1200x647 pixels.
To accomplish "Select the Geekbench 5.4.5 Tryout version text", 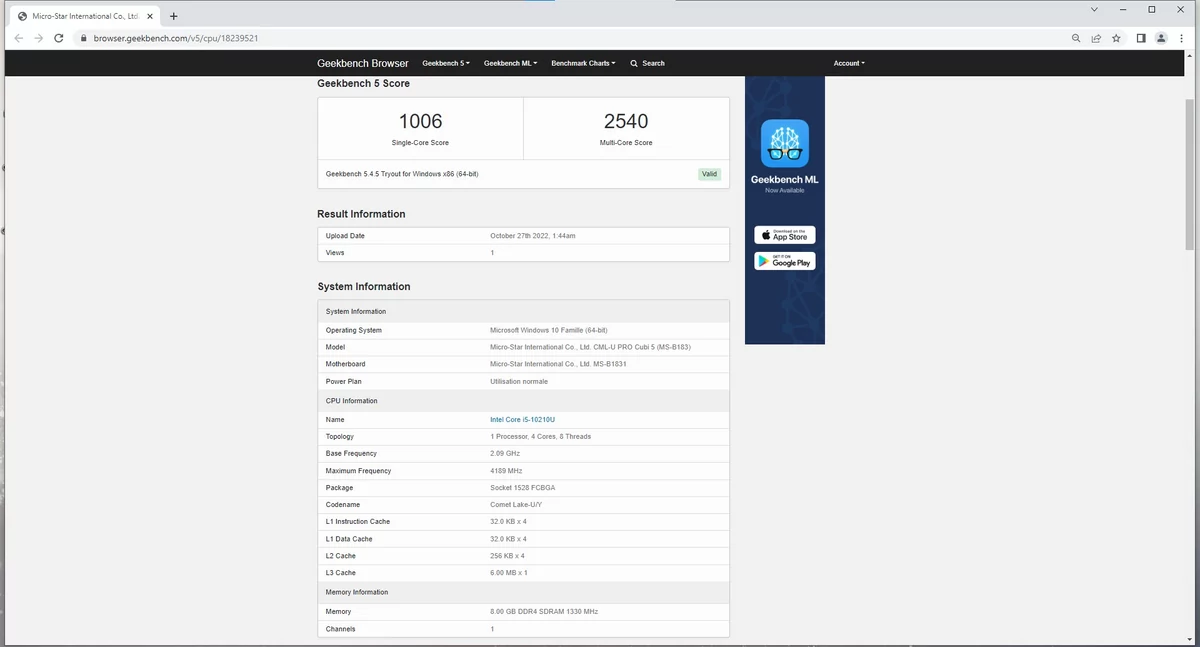I will [402, 174].
